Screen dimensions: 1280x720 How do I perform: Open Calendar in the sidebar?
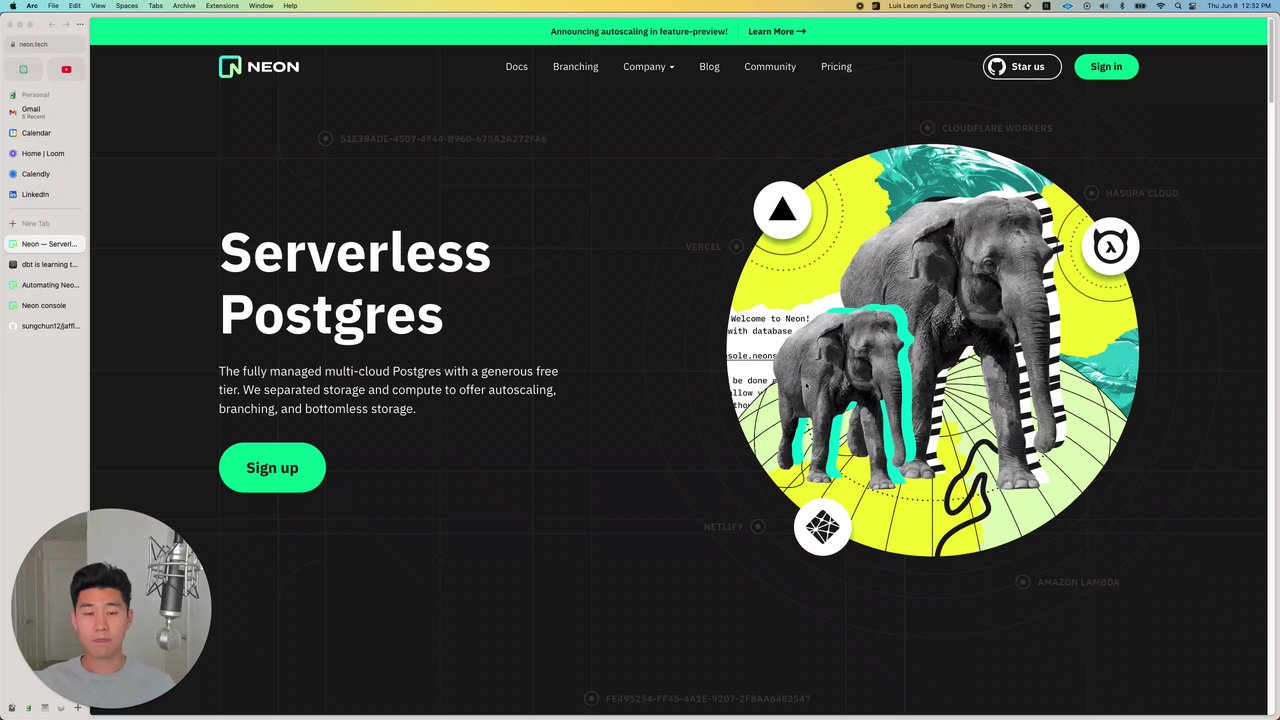[x=44, y=133]
